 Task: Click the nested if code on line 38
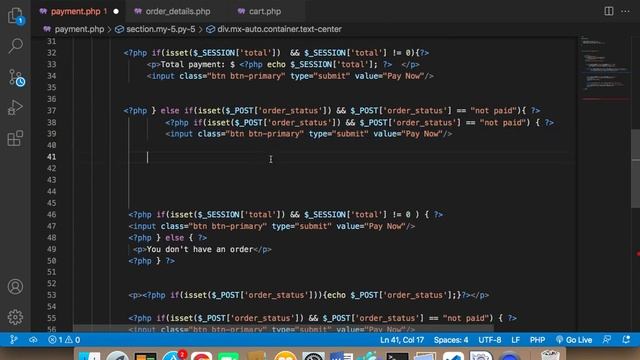click(x=359, y=122)
